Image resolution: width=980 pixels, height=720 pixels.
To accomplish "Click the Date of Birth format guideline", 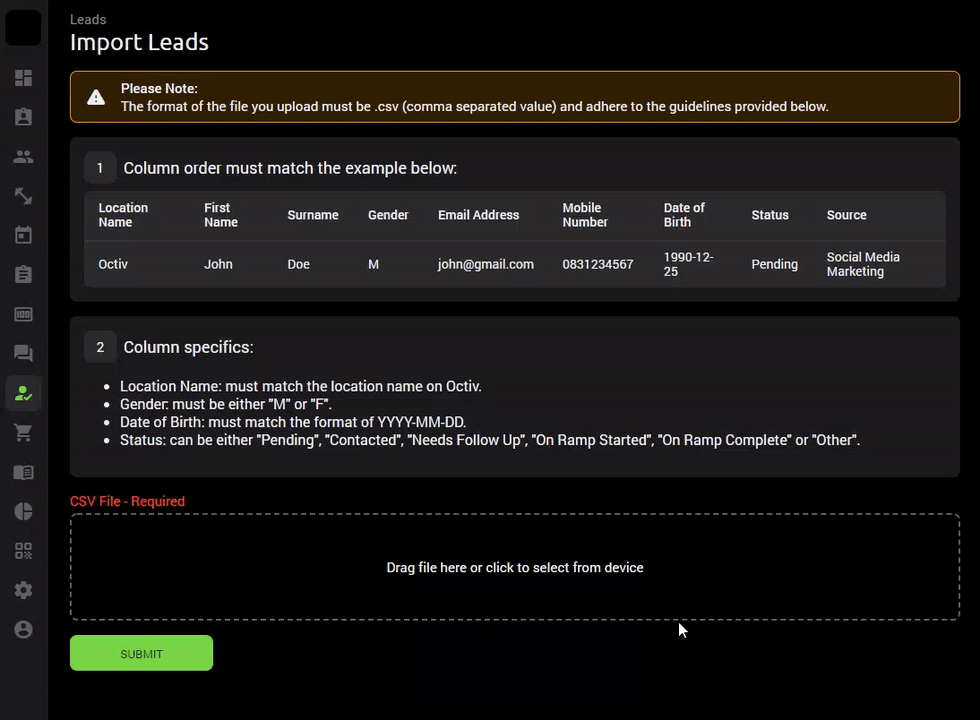I will tap(292, 422).
